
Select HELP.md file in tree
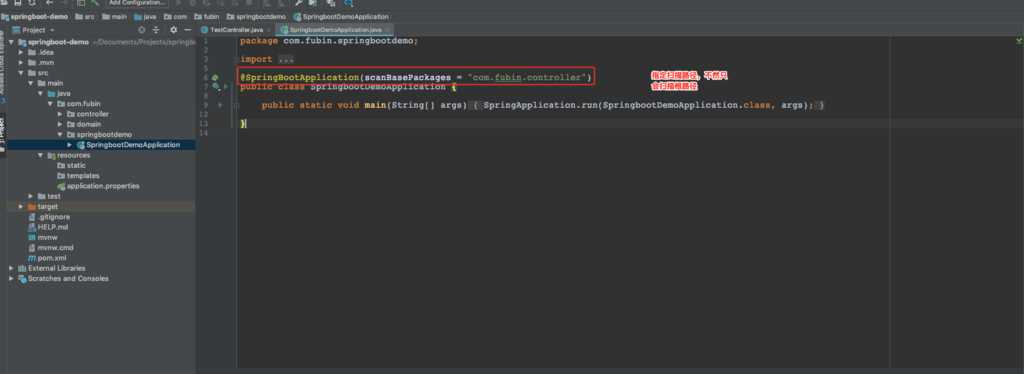click(48, 227)
